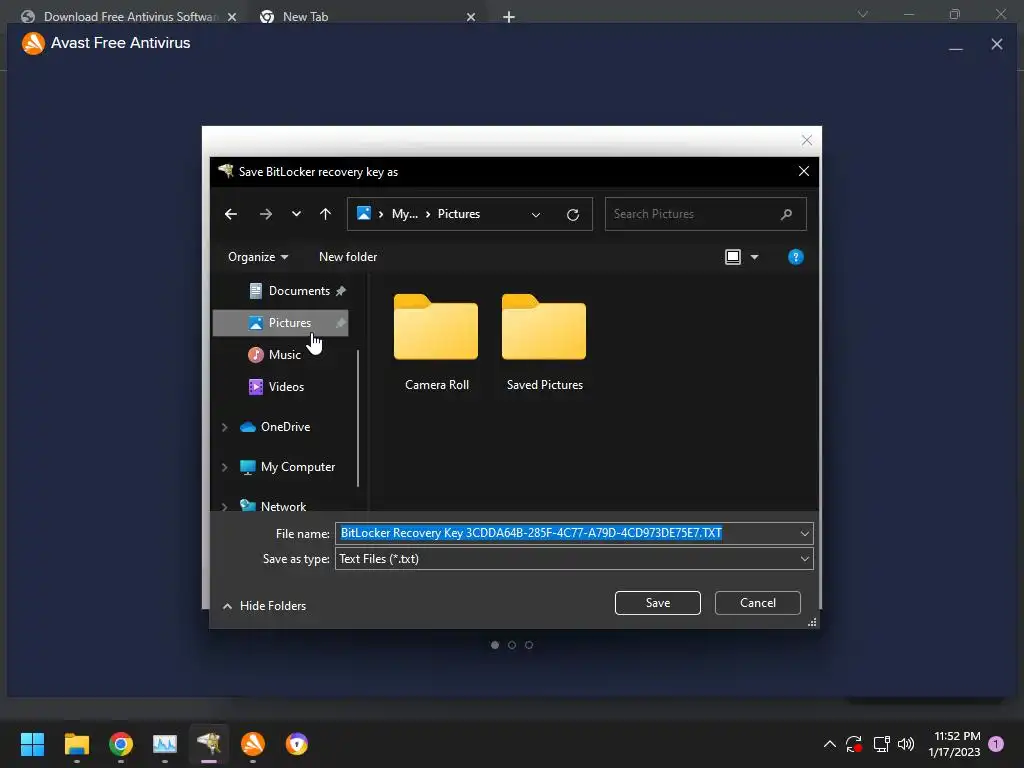
Task: Open the browser tab search chevron
Action: [x=863, y=14]
